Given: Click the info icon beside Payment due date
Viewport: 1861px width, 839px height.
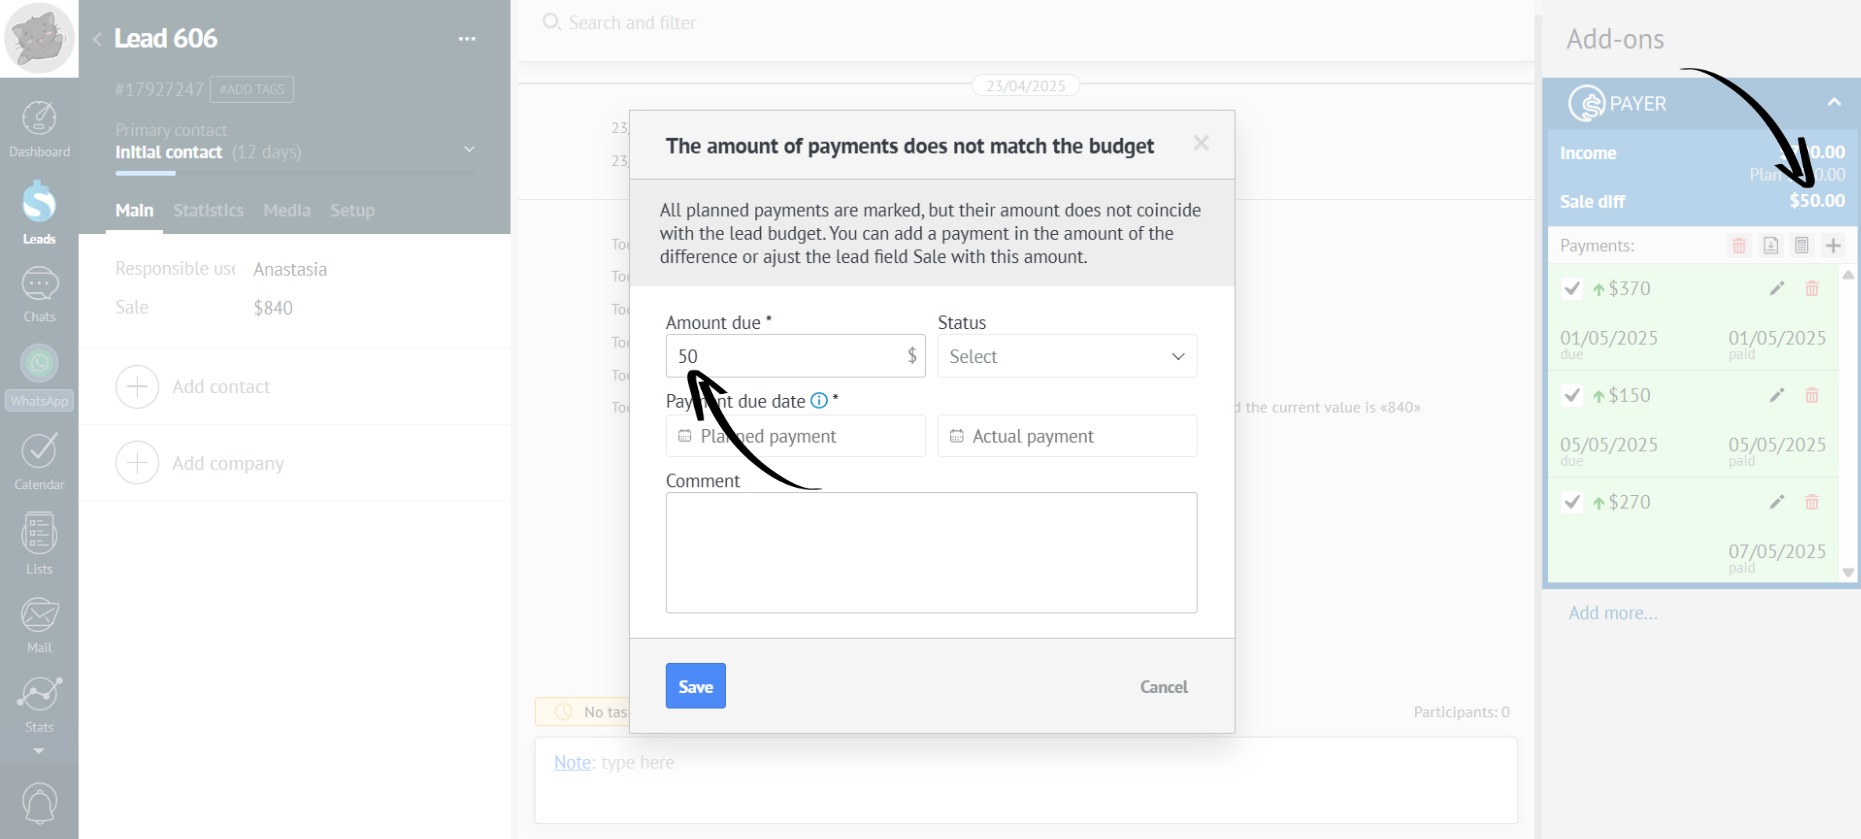Looking at the screenshot, I should 819,401.
